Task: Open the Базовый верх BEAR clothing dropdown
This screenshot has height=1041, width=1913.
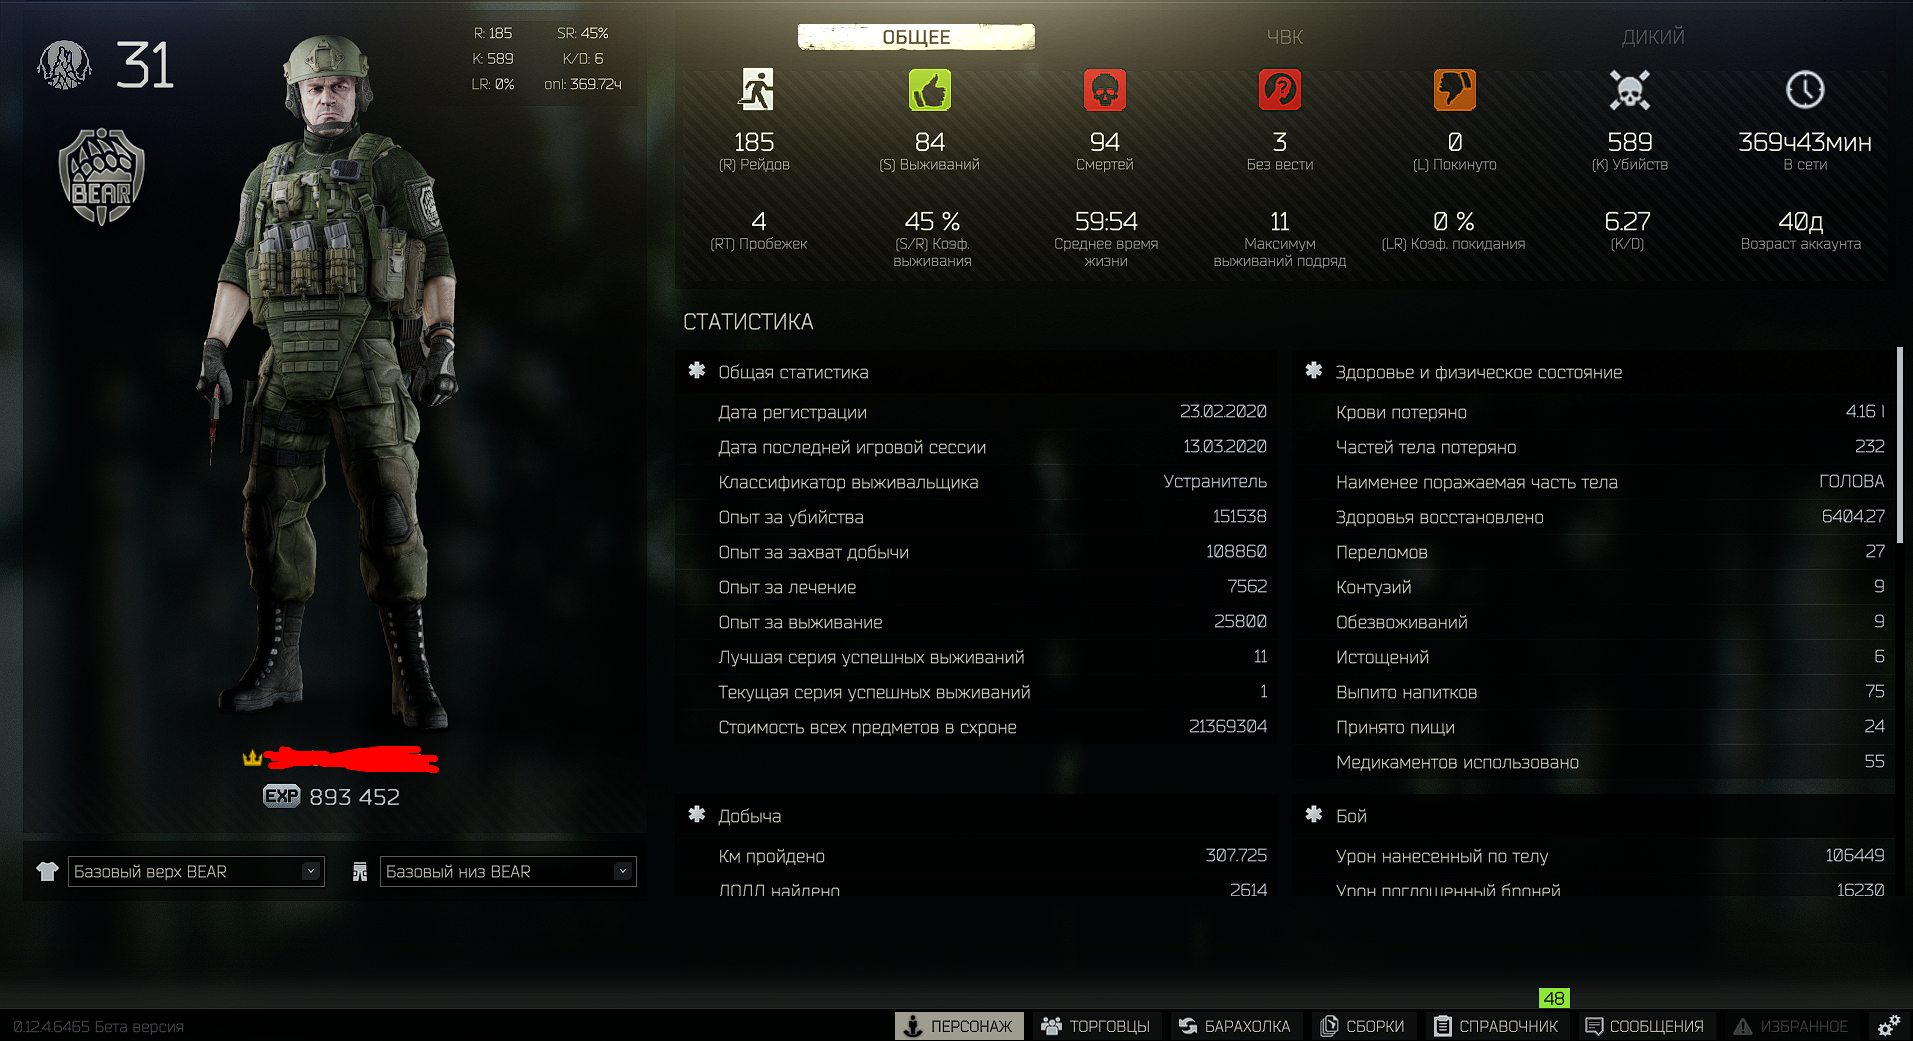Action: point(196,871)
